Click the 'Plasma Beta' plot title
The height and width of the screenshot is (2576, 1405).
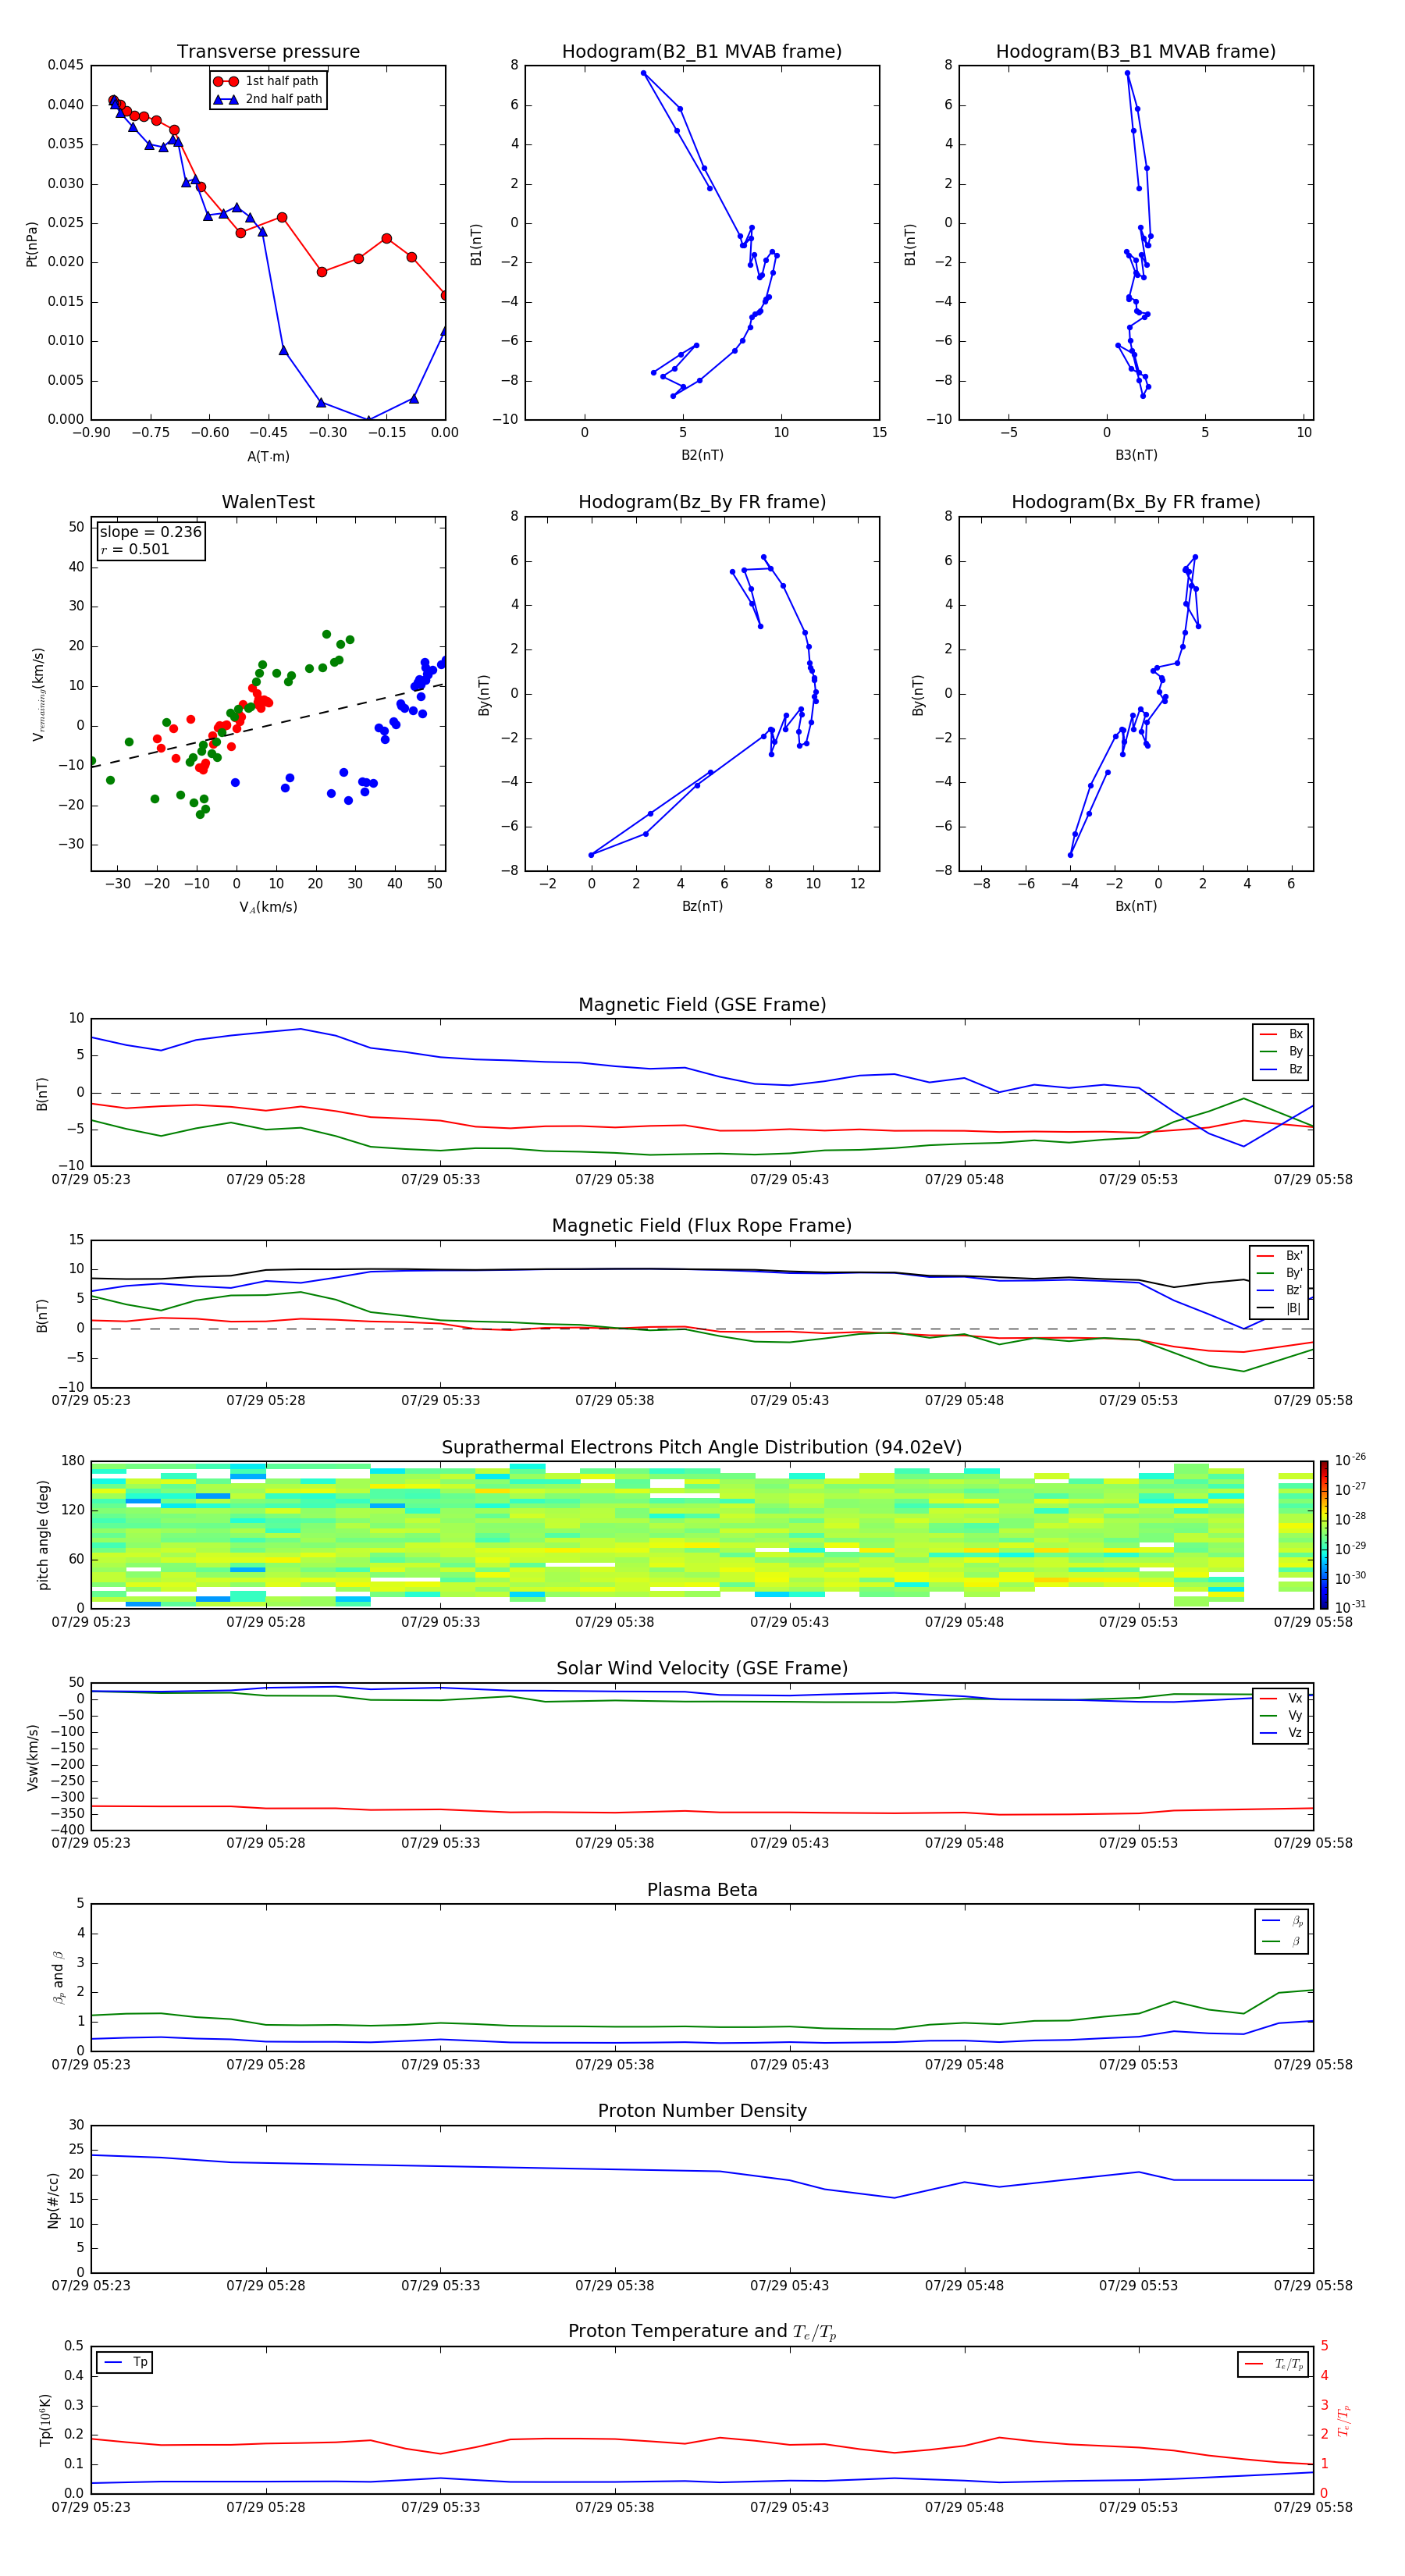tap(702, 1890)
